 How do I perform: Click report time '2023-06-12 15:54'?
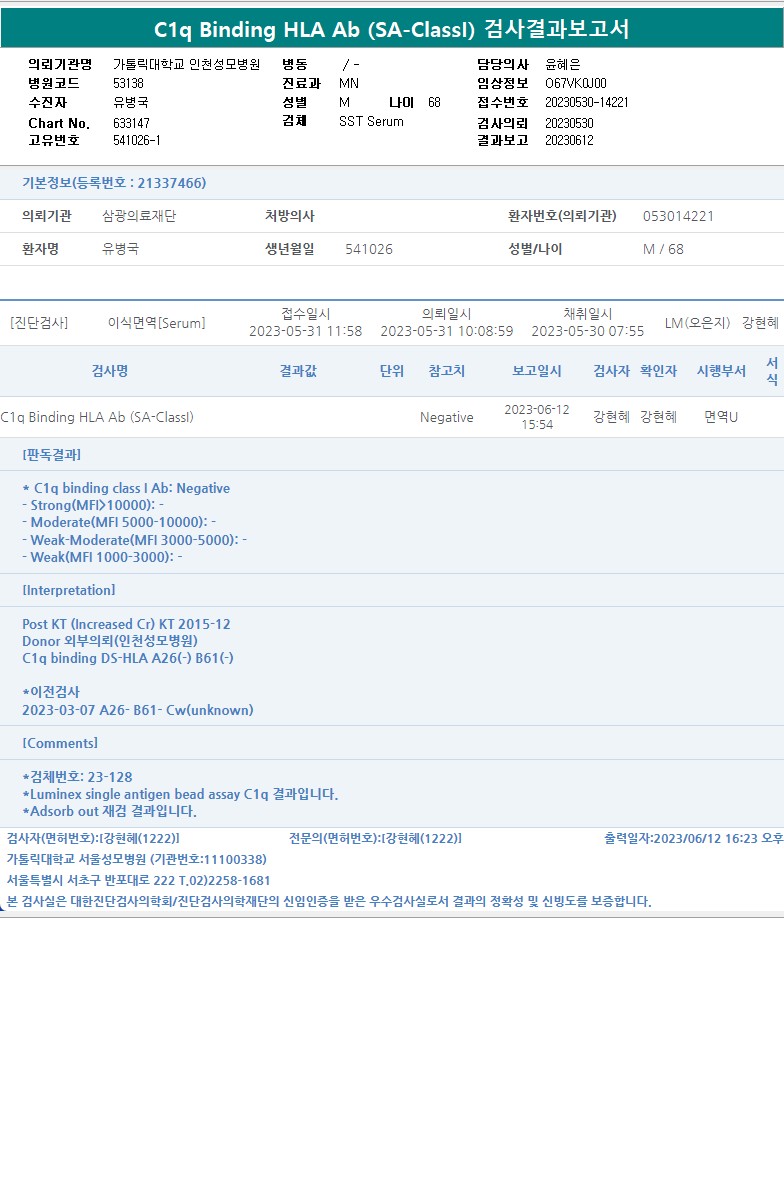[x=537, y=417]
